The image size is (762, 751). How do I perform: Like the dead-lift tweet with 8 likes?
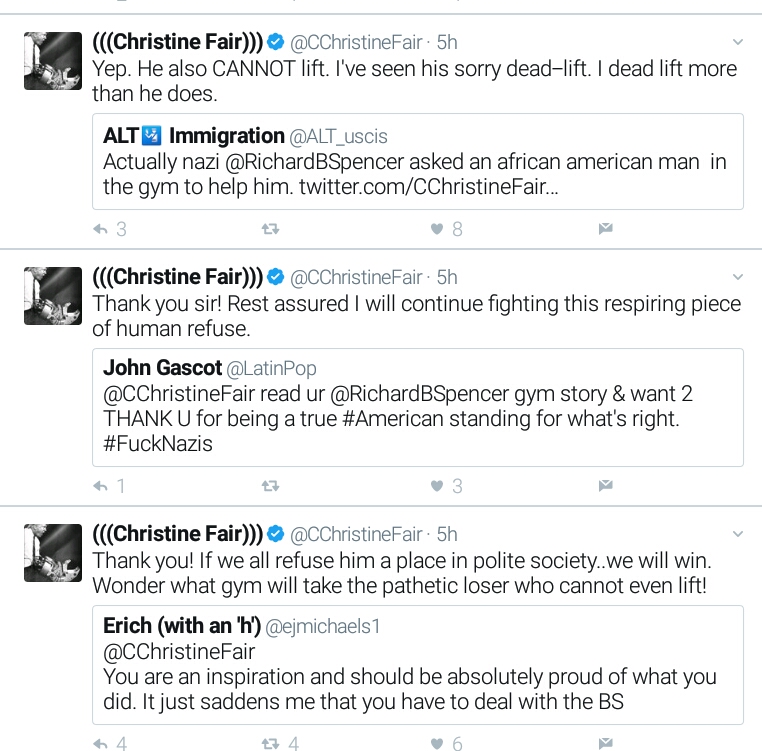click(437, 229)
